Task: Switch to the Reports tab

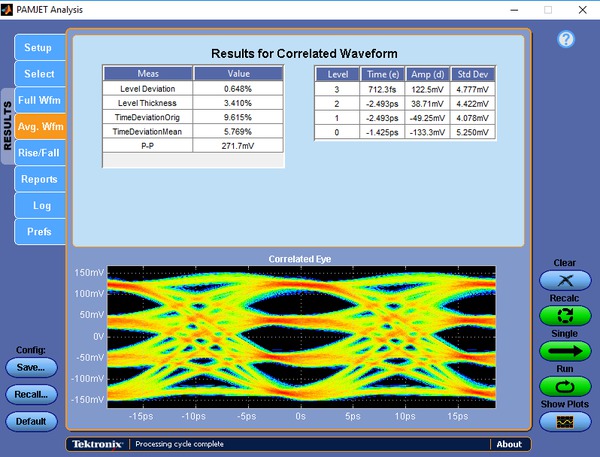Action: click(39, 179)
